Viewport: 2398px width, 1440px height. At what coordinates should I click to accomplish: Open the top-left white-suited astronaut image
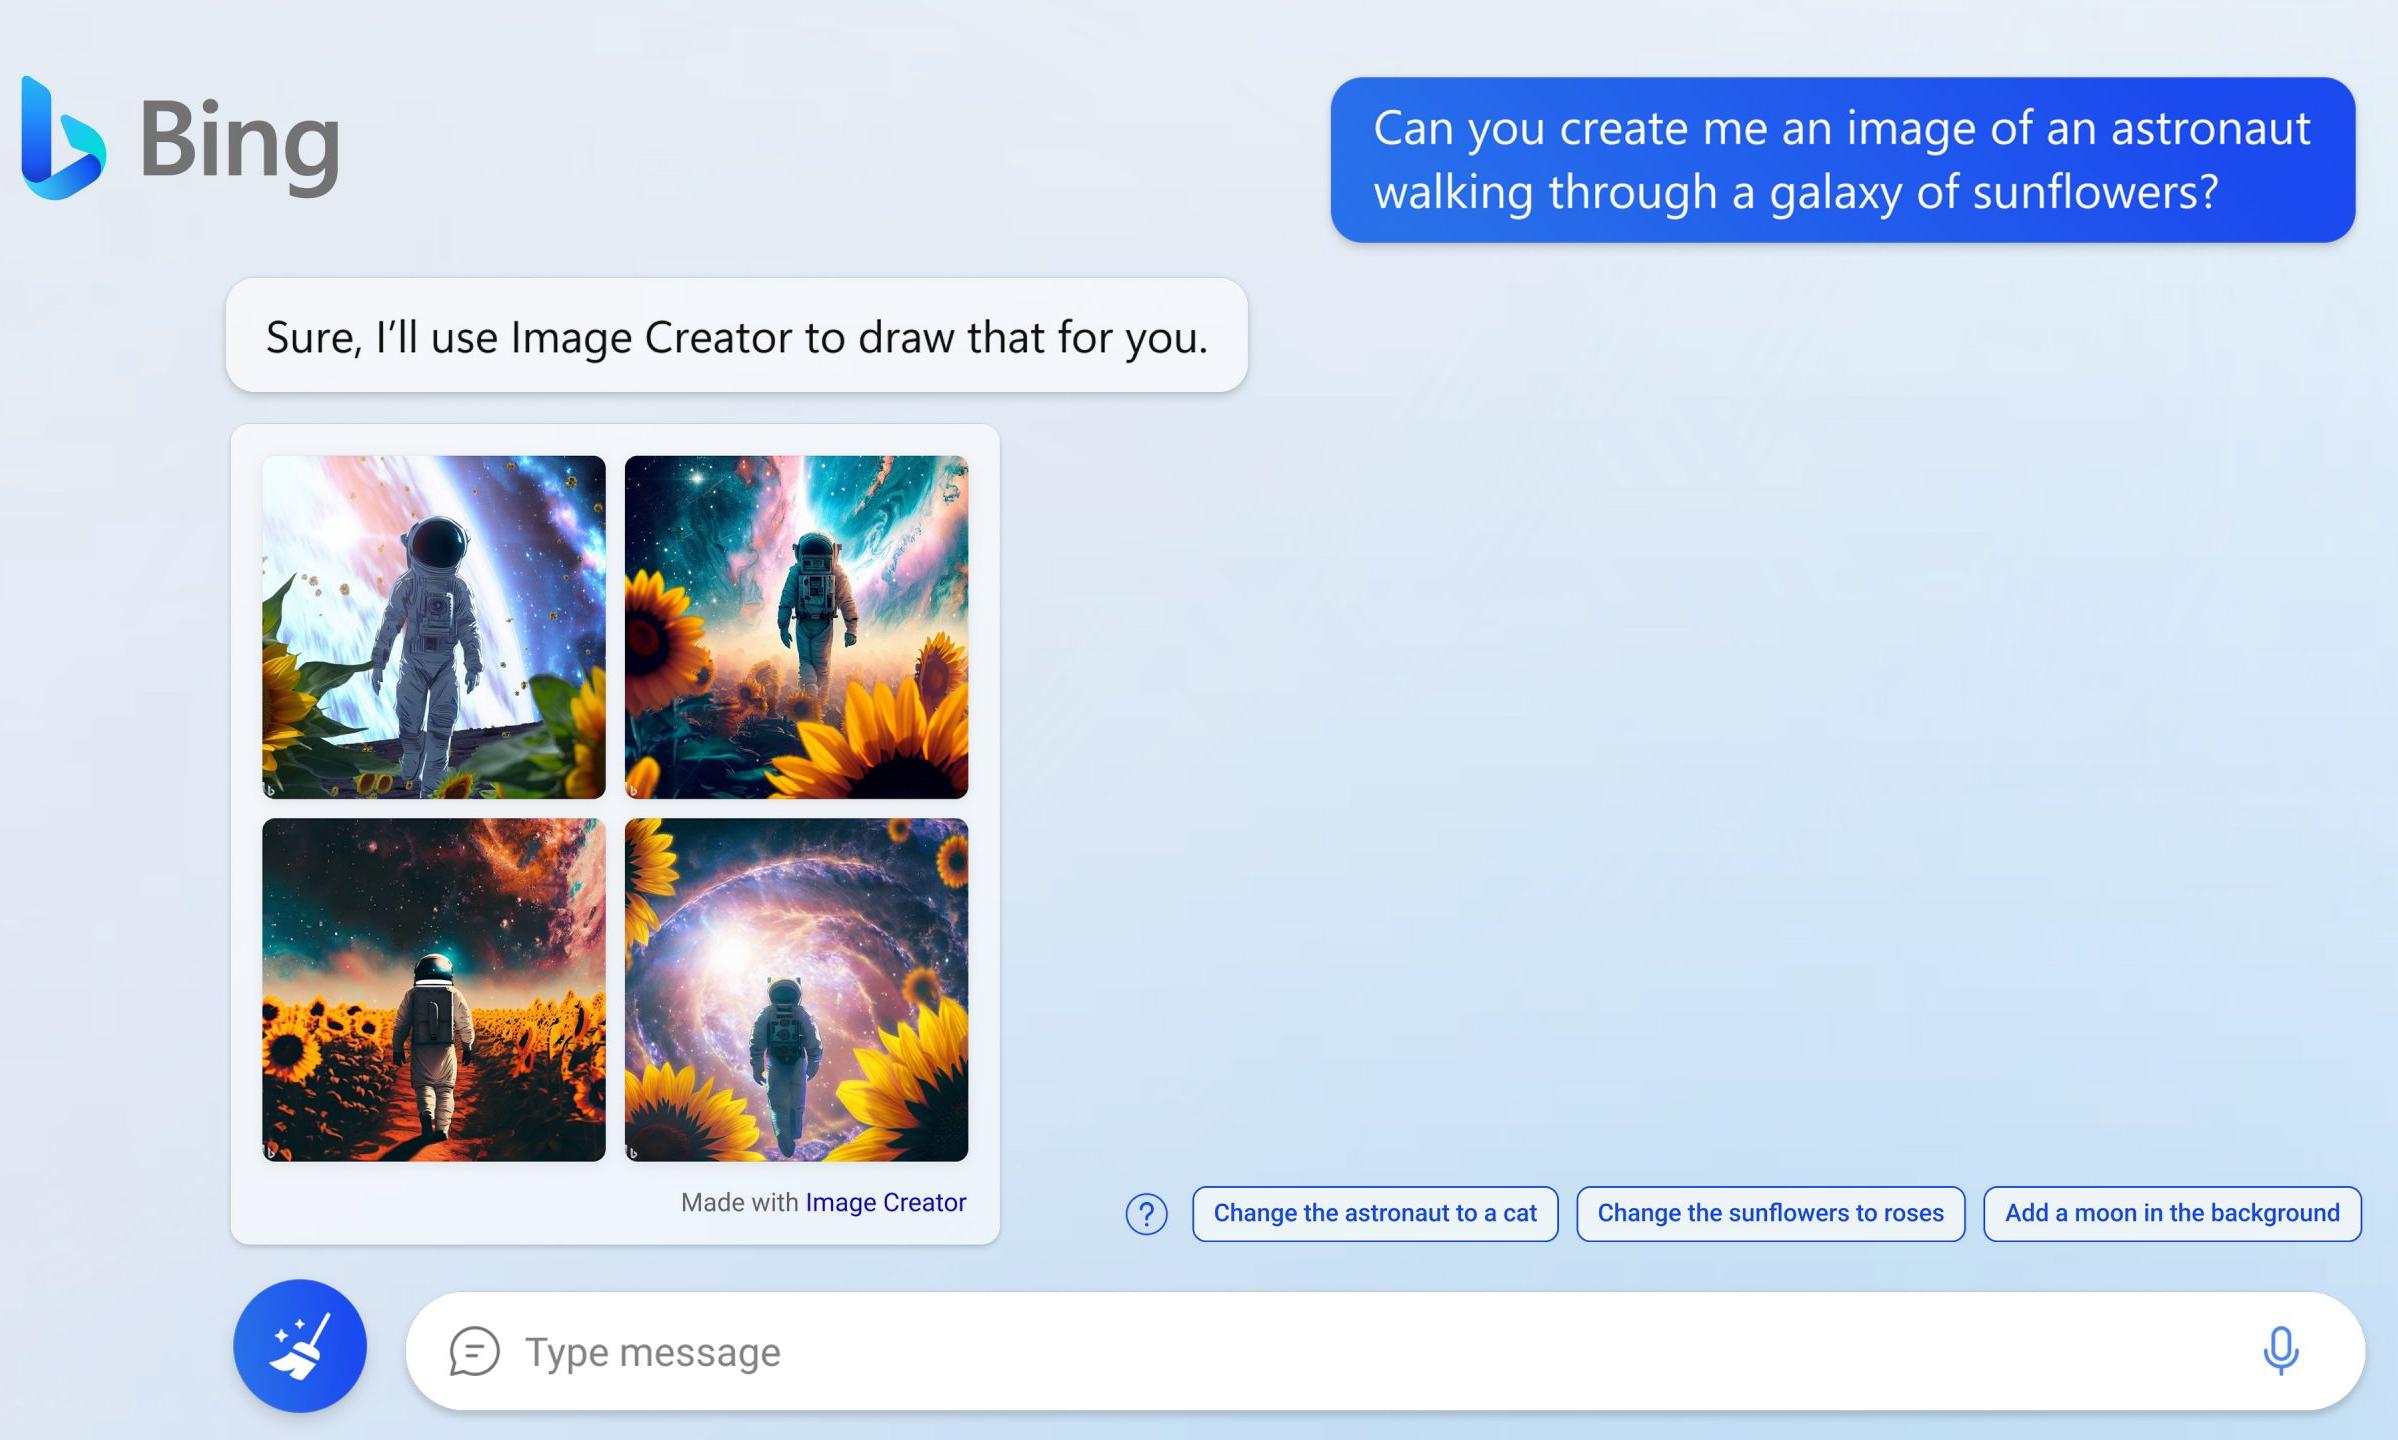433,626
